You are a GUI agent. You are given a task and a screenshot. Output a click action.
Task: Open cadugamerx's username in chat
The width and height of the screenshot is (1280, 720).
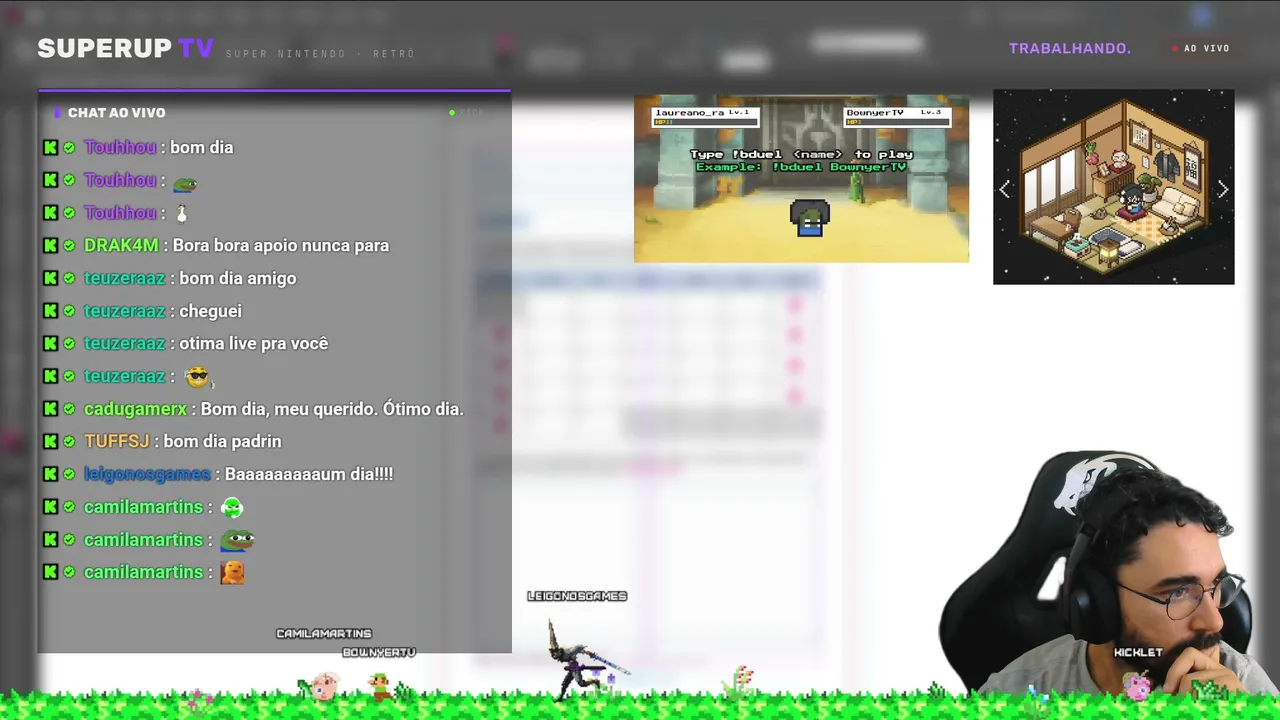(135, 409)
